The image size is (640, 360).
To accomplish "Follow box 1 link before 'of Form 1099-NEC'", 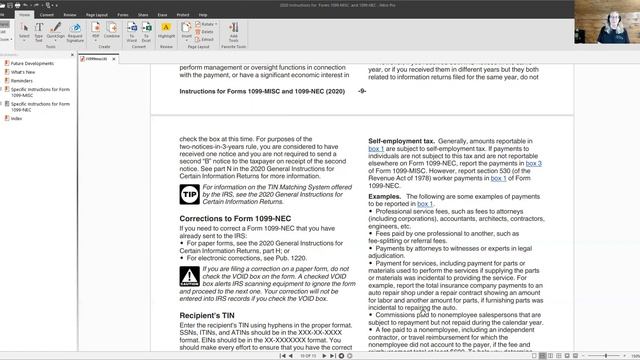I will click(498, 178).
